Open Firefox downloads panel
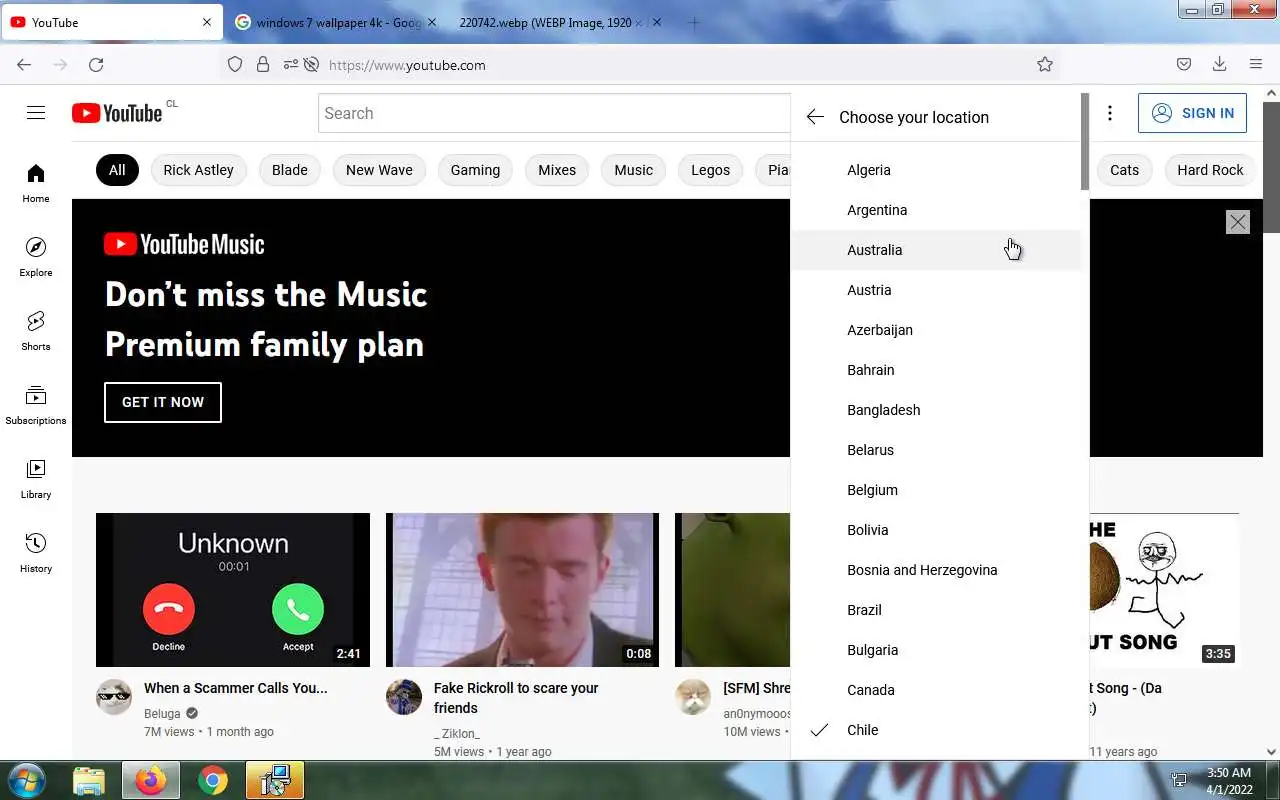 click(1219, 64)
